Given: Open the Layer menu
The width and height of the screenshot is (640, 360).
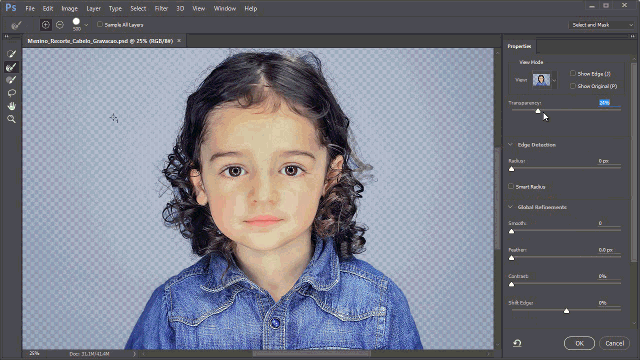Looking at the screenshot, I should click(93, 8).
